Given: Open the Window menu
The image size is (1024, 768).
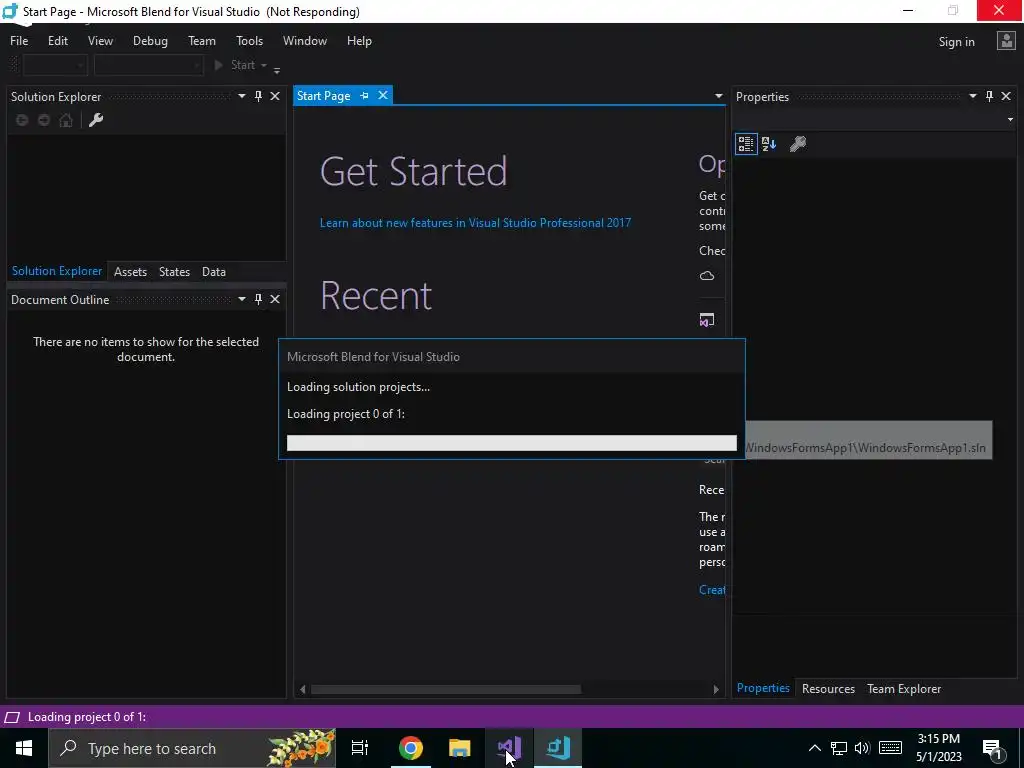Looking at the screenshot, I should pos(305,40).
